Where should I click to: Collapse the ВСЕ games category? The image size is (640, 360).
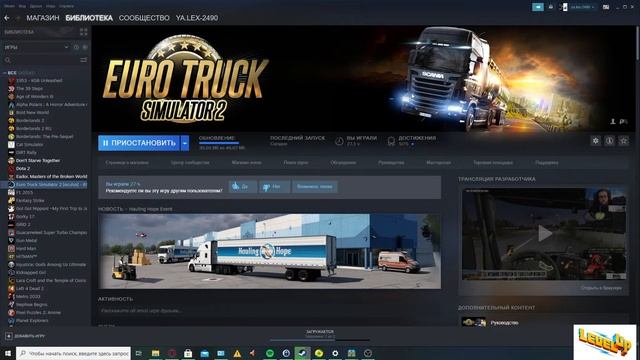[5, 73]
